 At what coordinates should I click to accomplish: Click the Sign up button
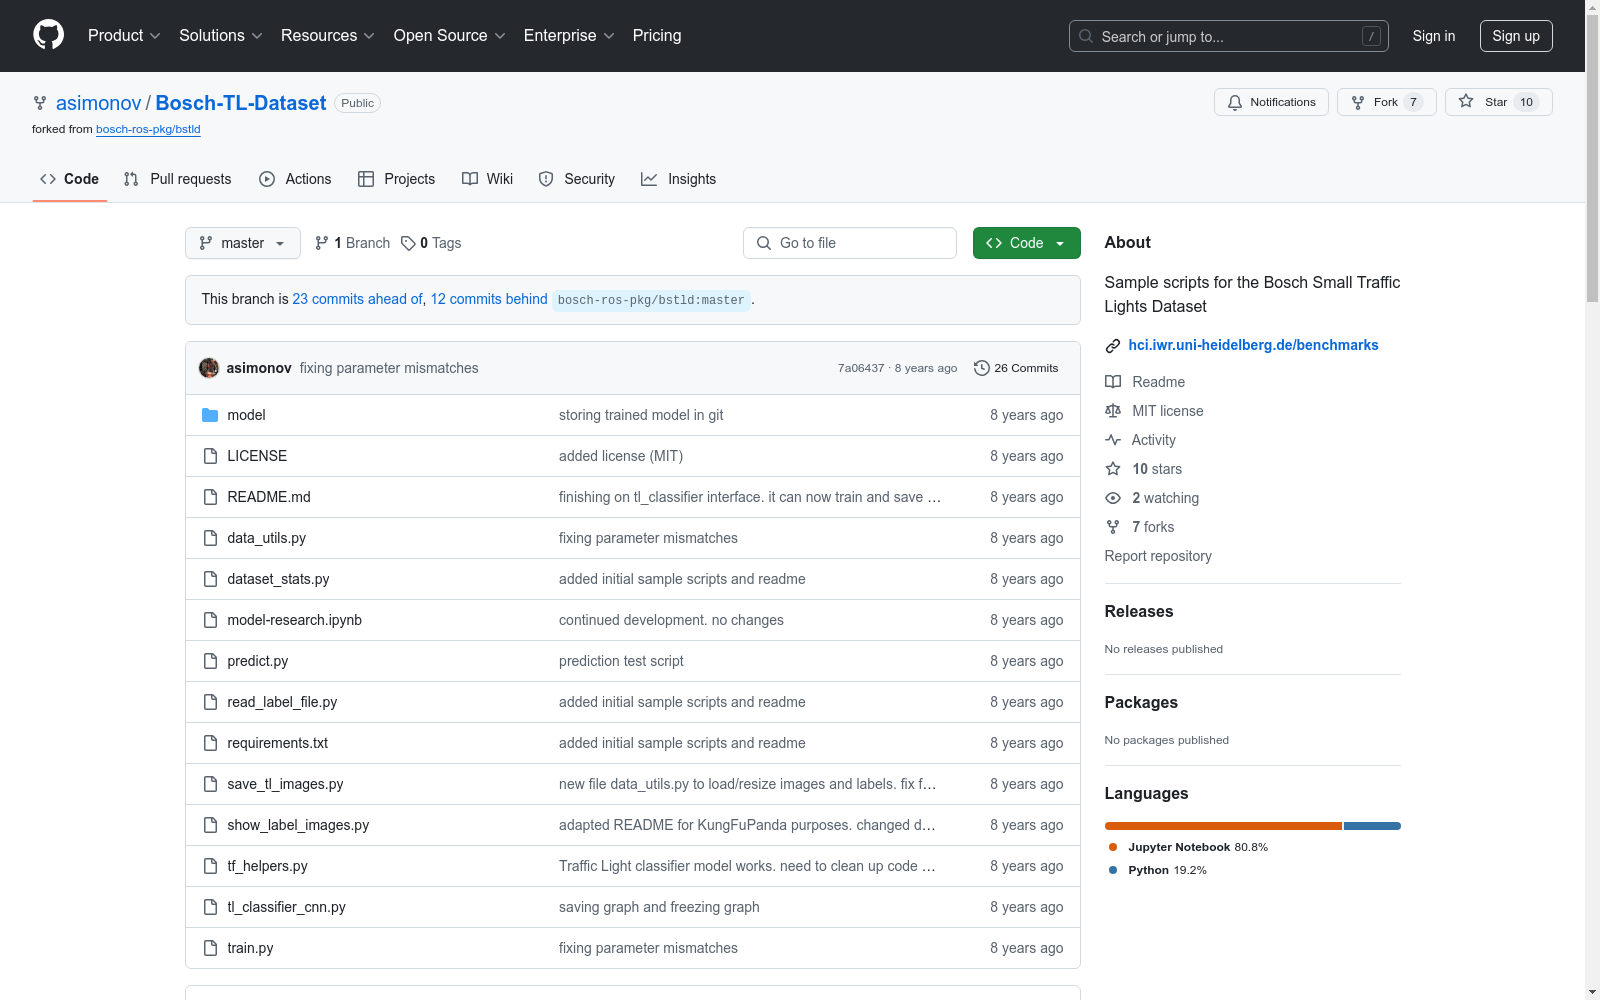pyautogui.click(x=1516, y=36)
